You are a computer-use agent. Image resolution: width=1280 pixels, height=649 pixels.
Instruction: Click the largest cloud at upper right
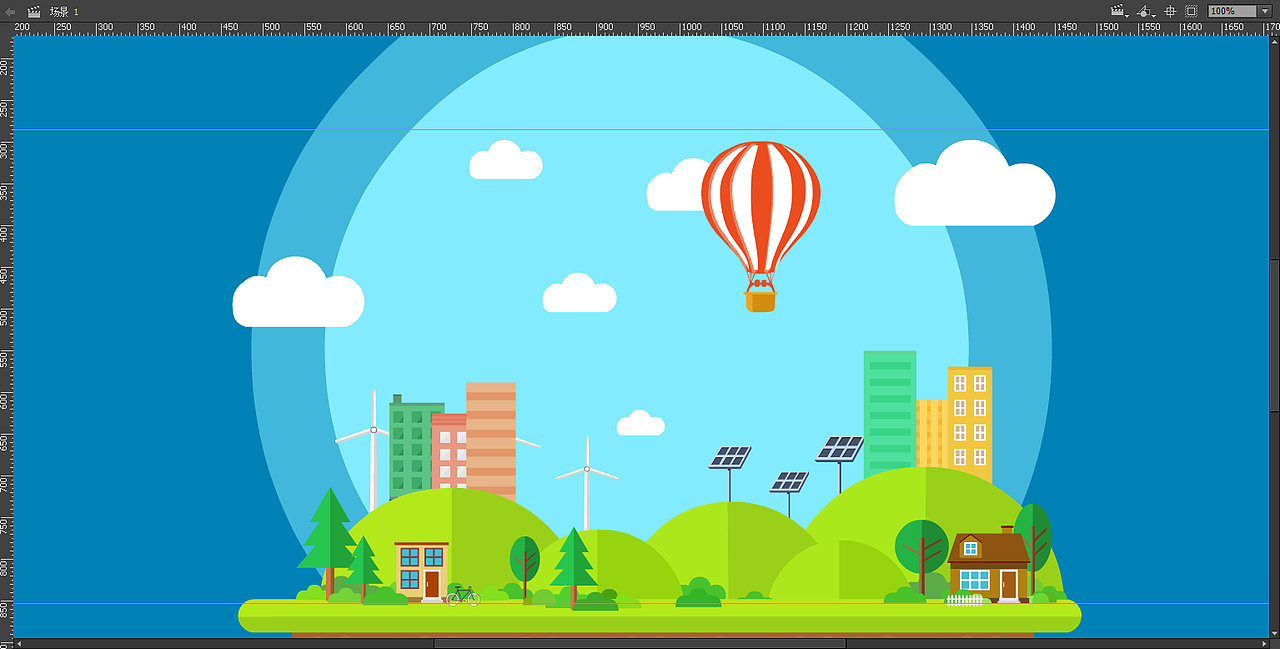975,184
